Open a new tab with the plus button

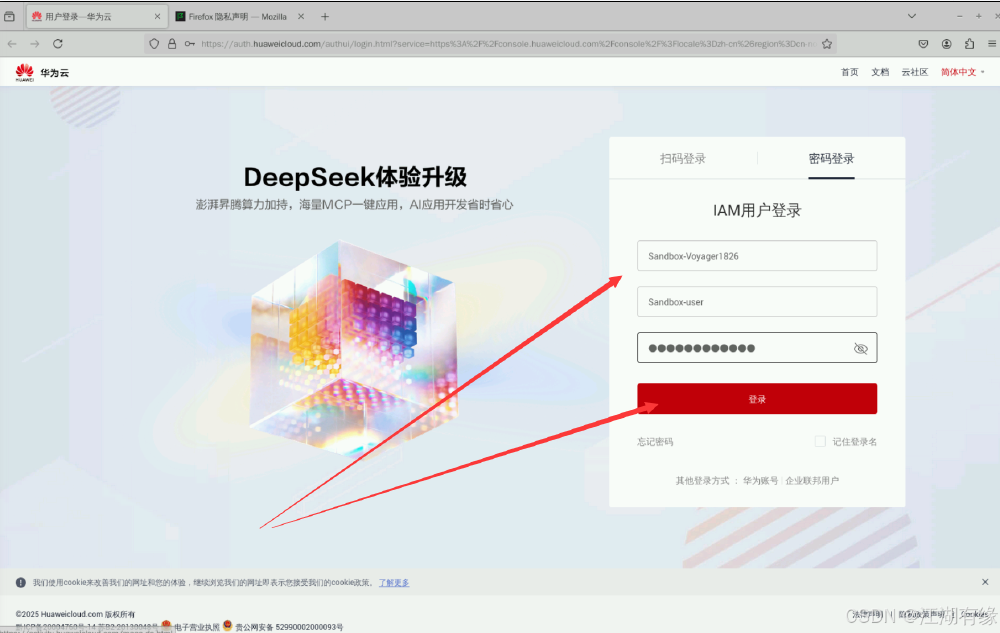(325, 17)
